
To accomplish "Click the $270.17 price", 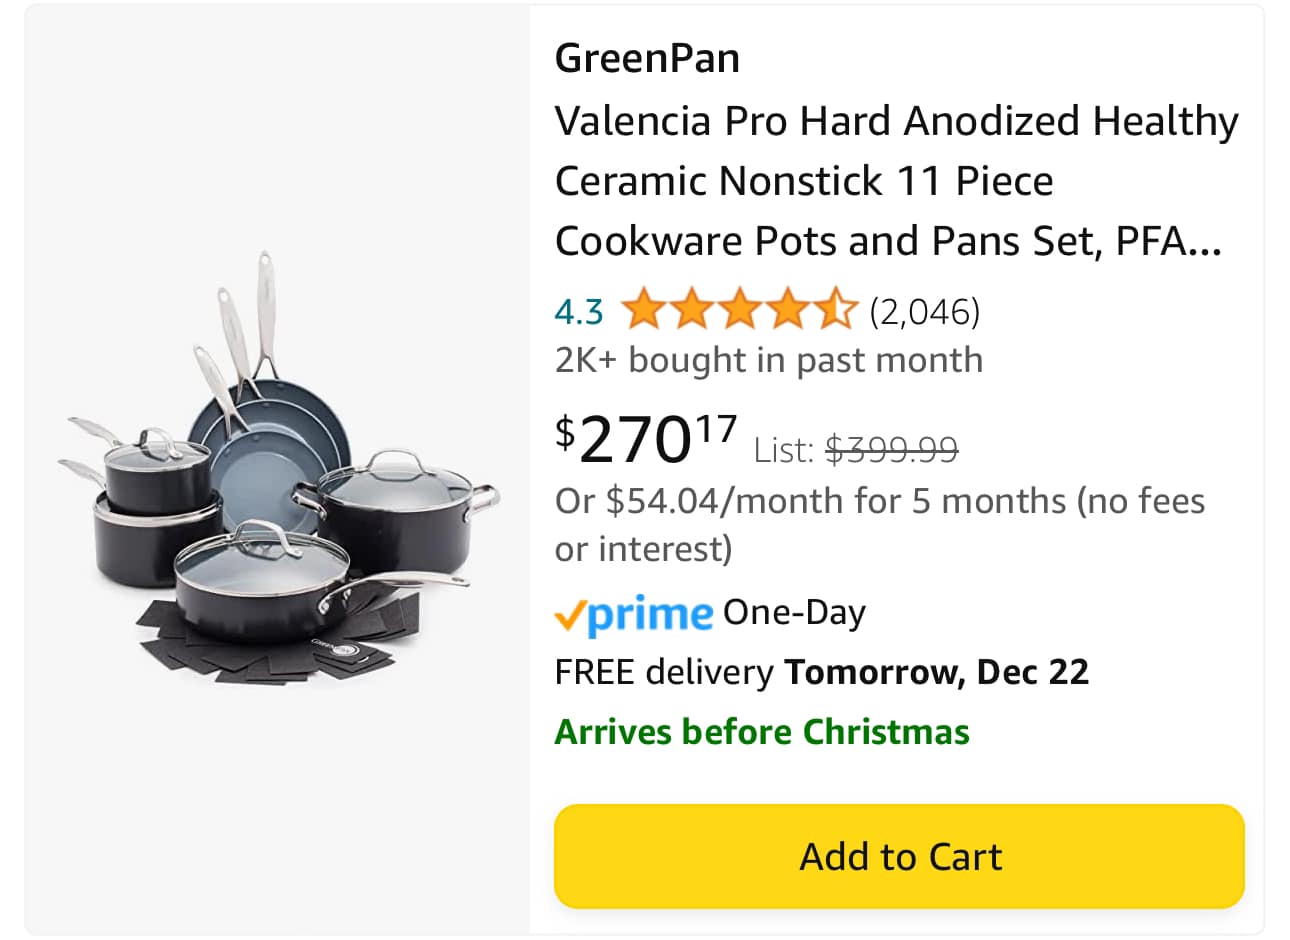I will (646, 439).
